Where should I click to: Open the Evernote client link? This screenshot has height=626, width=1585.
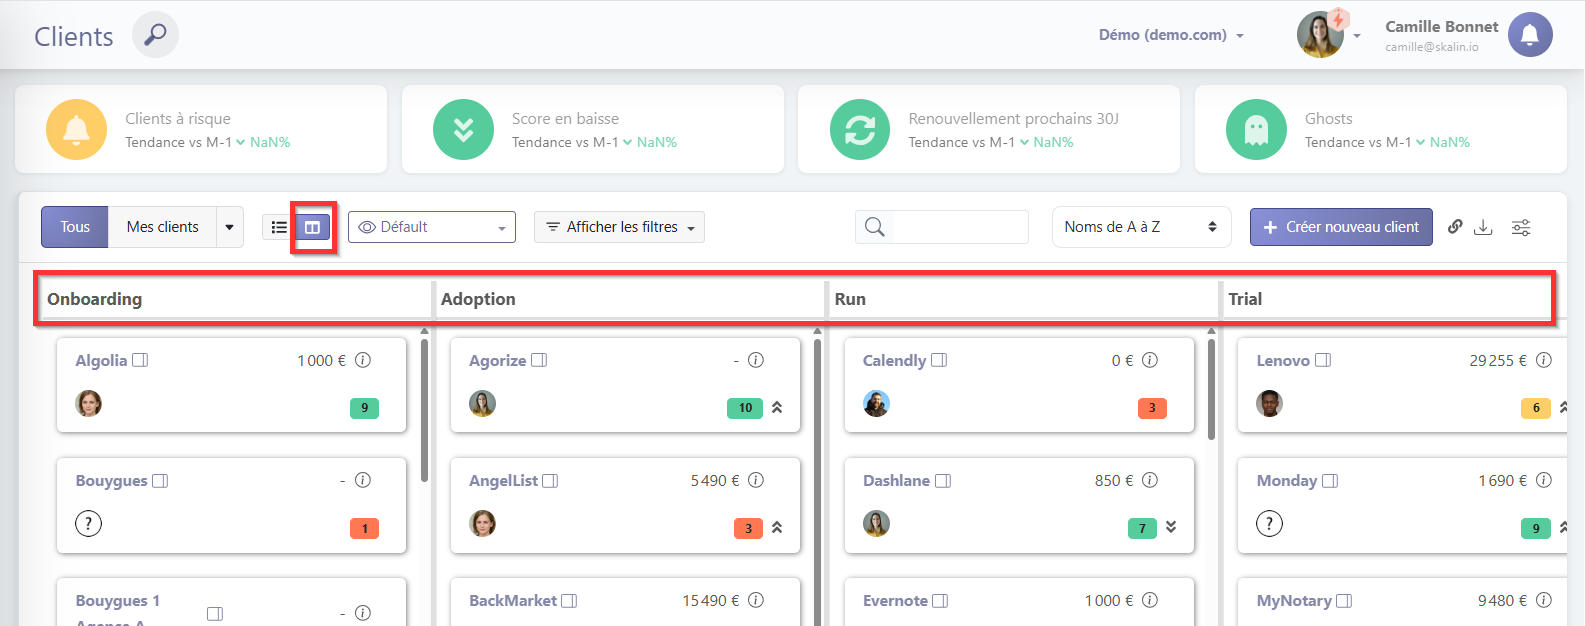(x=895, y=601)
